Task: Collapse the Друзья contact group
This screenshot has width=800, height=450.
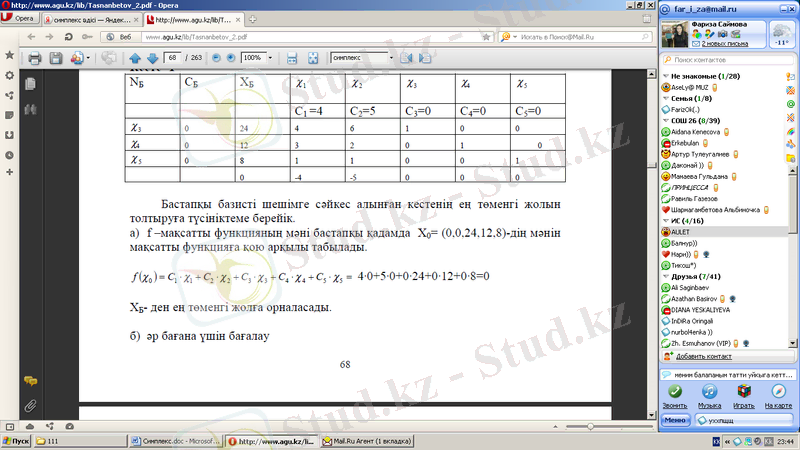Action: pos(666,275)
